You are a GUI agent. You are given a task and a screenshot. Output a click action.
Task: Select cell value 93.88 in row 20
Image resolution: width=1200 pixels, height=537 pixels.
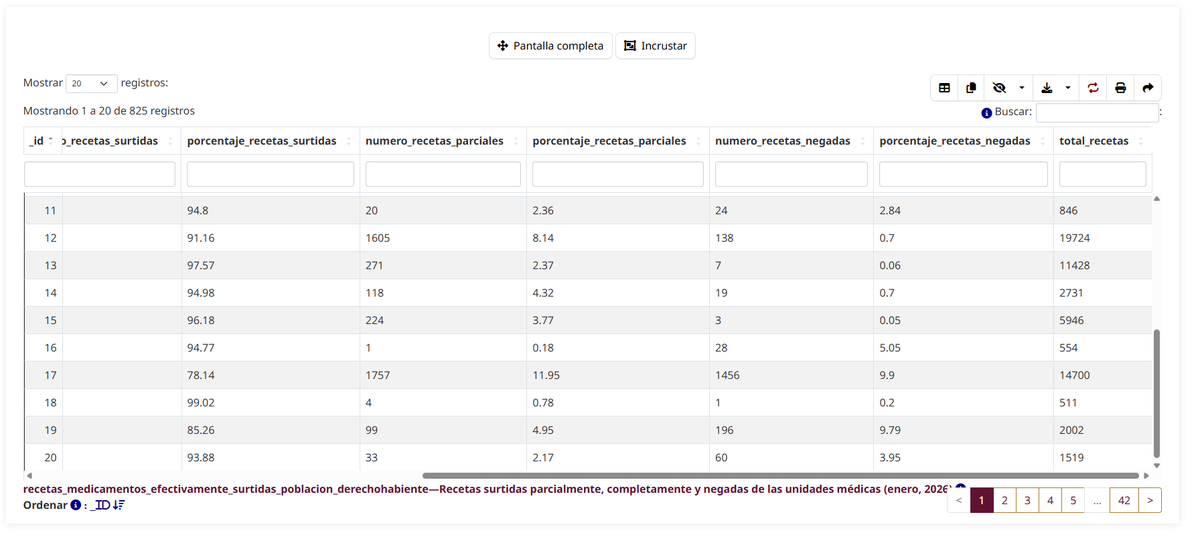[201, 458]
